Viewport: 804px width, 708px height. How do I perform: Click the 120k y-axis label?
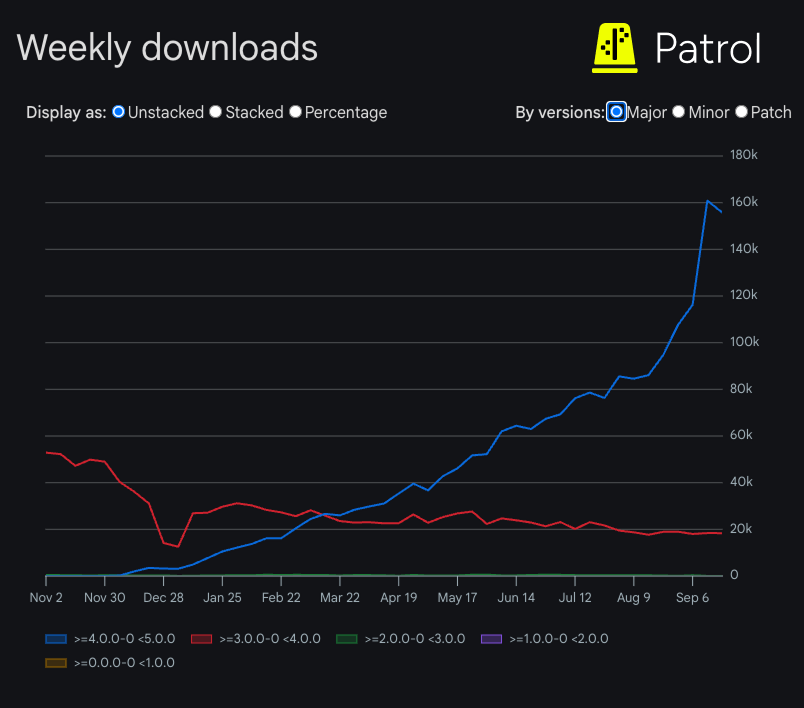point(743,295)
